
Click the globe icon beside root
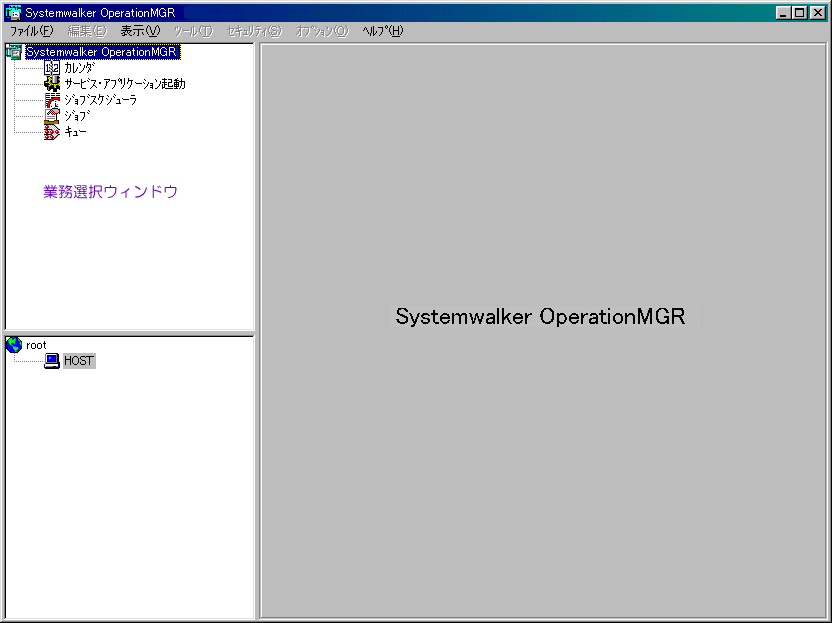(14, 345)
